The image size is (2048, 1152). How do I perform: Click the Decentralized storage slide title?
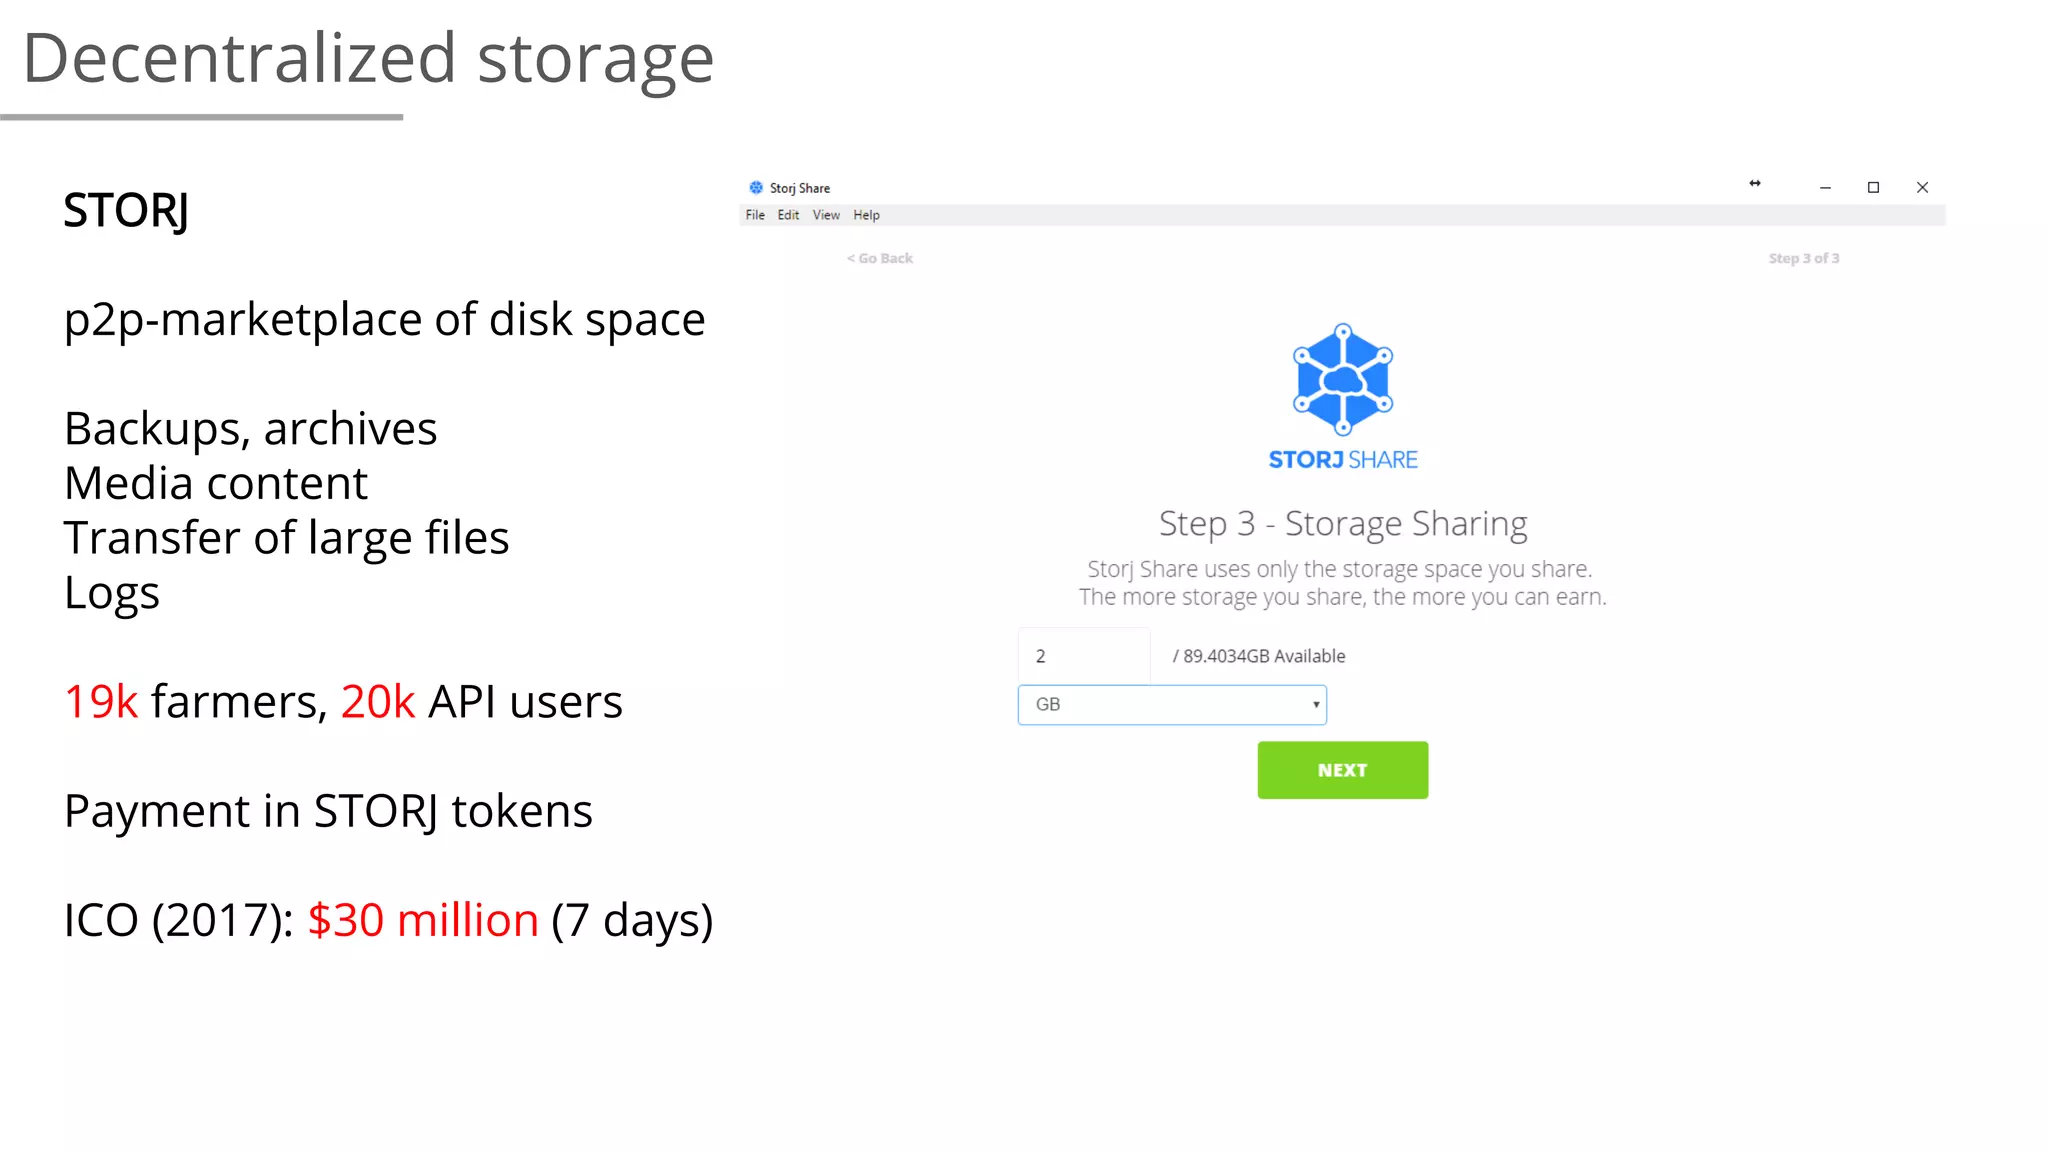point(368,58)
